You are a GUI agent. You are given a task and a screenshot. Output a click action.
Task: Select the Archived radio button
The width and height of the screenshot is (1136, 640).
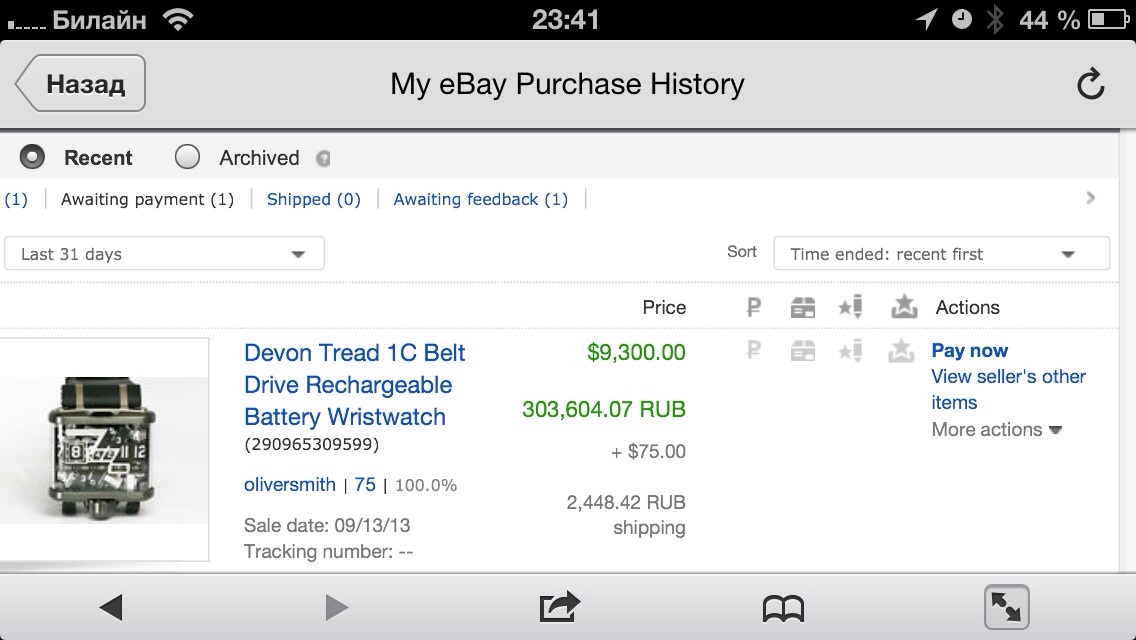187,157
